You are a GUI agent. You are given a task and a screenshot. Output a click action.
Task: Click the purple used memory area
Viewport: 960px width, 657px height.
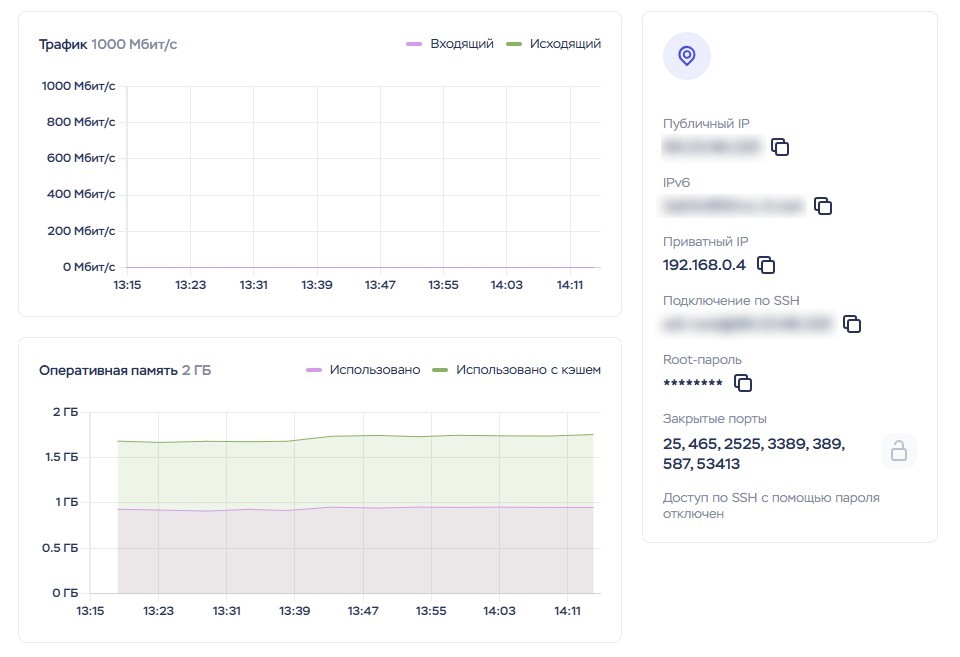click(355, 551)
